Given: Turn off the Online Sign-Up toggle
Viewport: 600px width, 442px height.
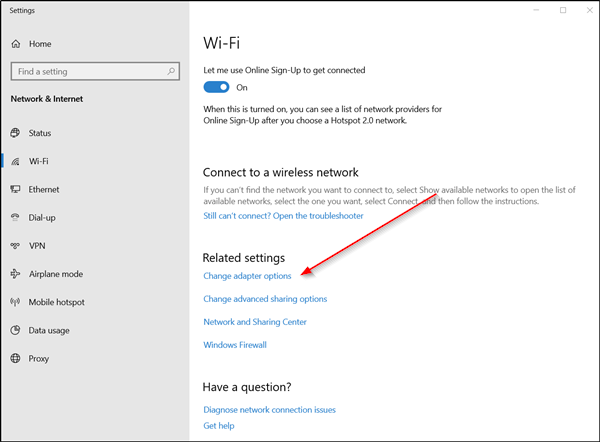Looking at the screenshot, I should coord(217,87).
